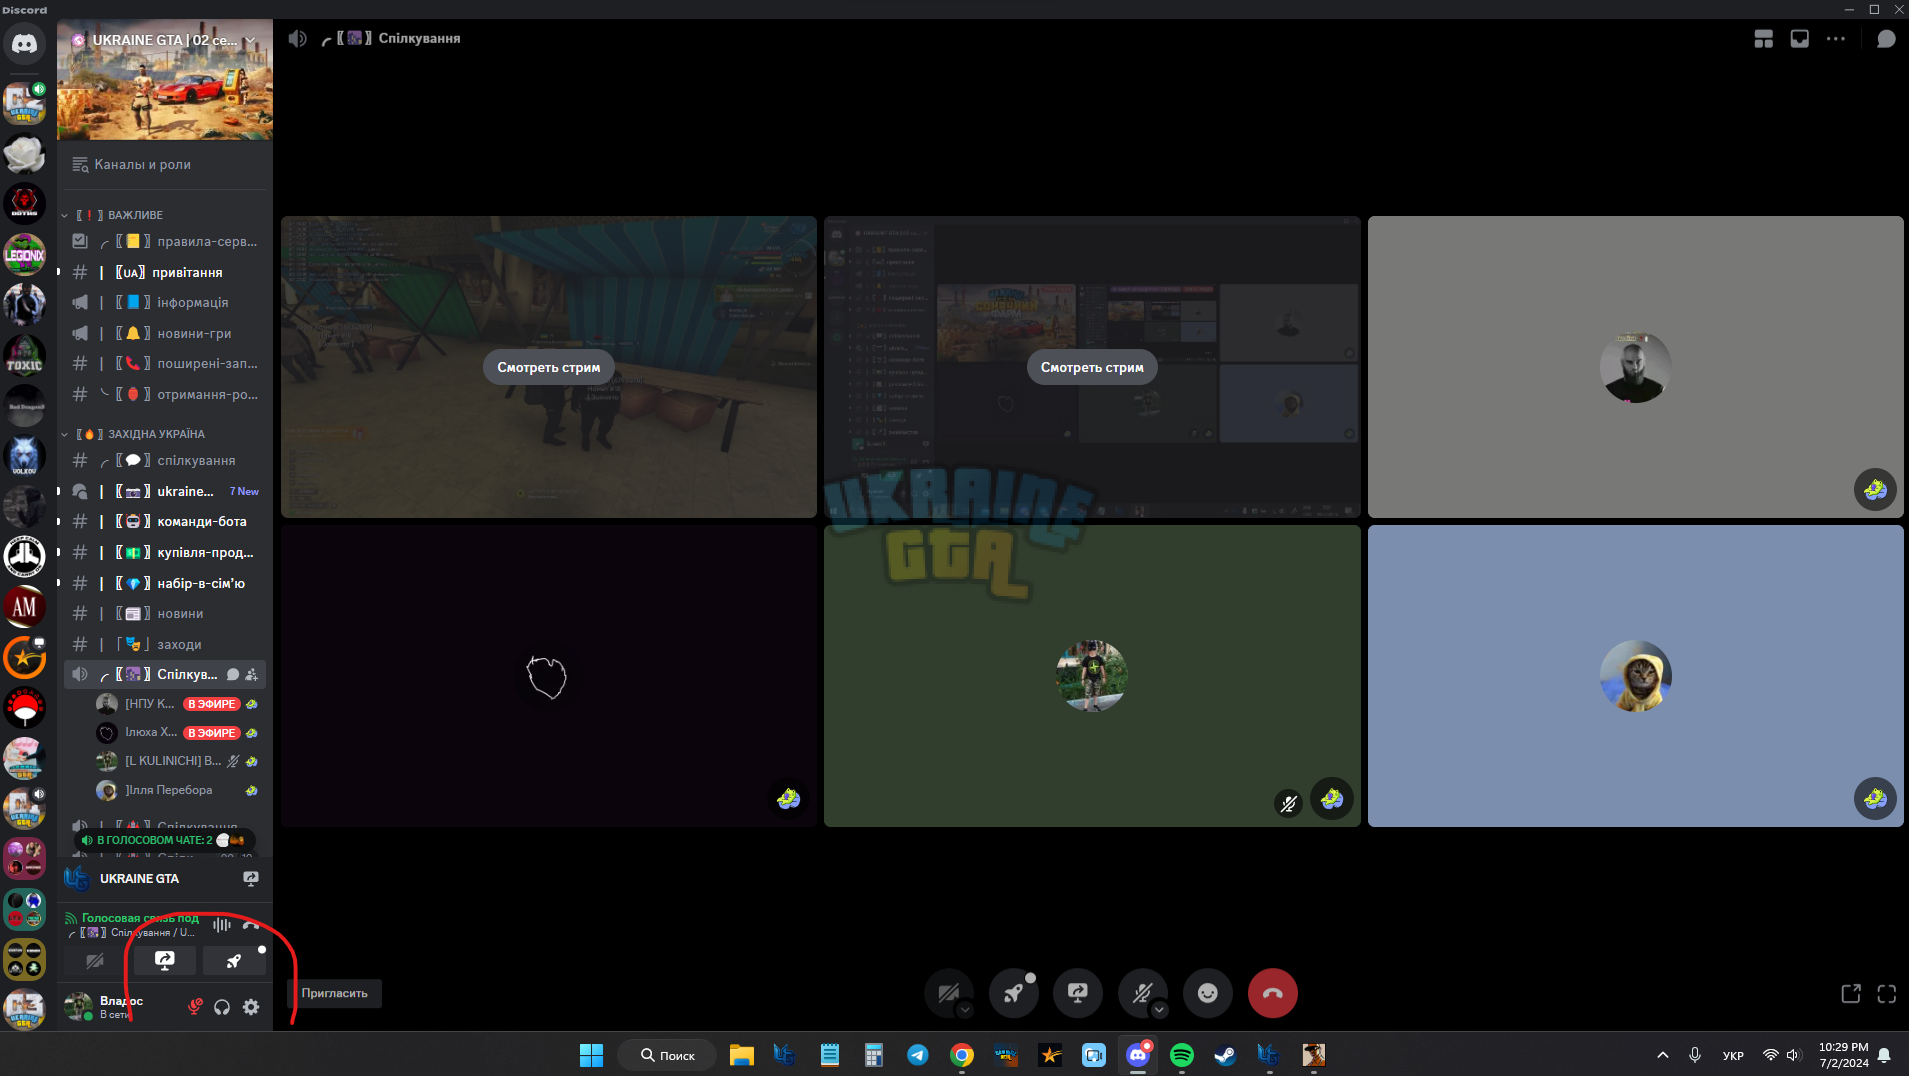Disconnect from call with red button
The height and width of the screenshot is (1076, 1909).
tap(1273, 993)
